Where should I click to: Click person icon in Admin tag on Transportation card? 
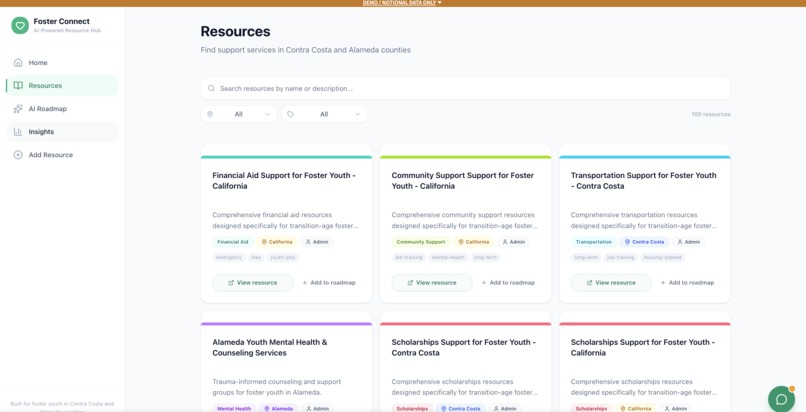tap(680, 242)
